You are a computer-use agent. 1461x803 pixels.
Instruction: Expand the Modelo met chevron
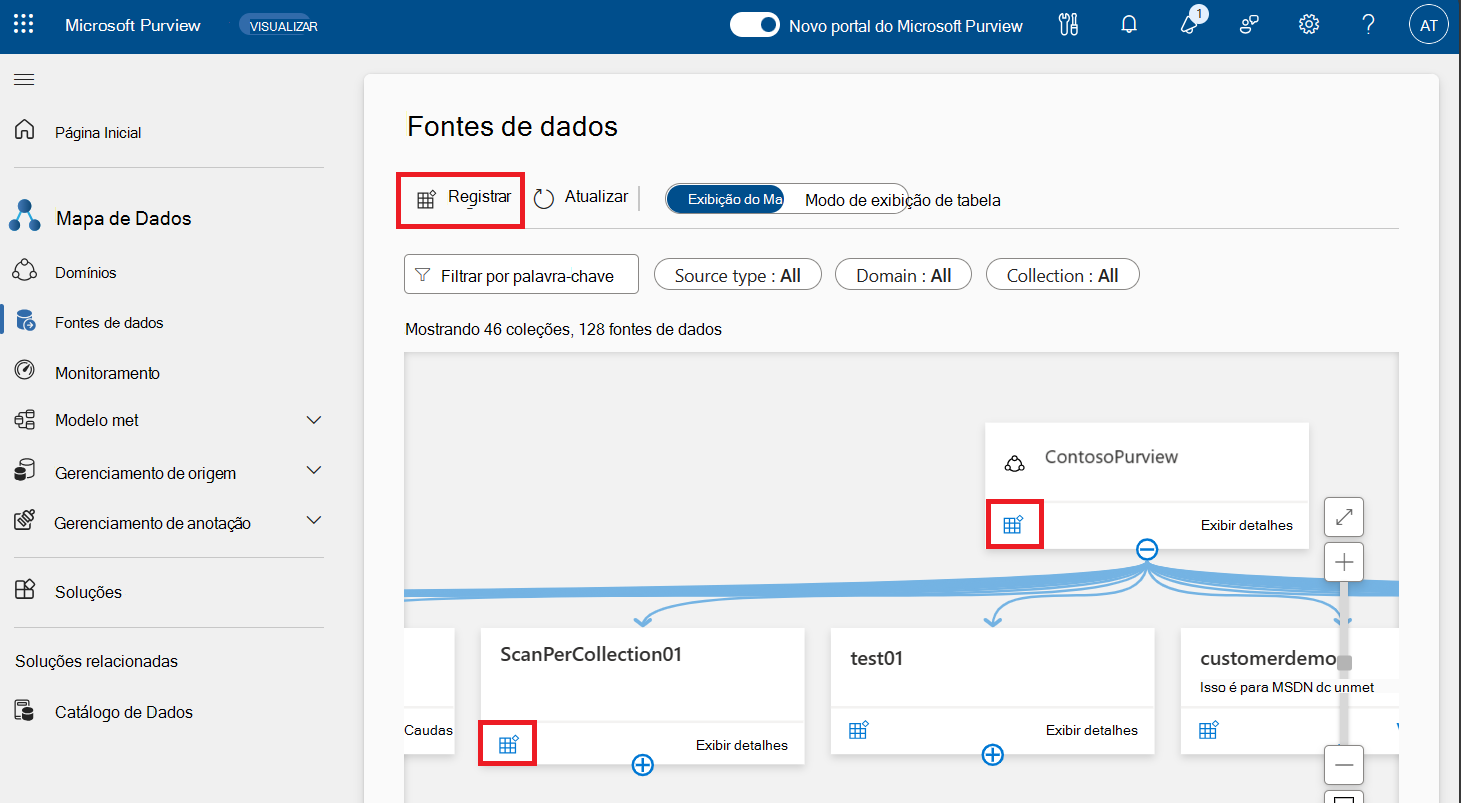pyautogui.click(x=314, y=421)
